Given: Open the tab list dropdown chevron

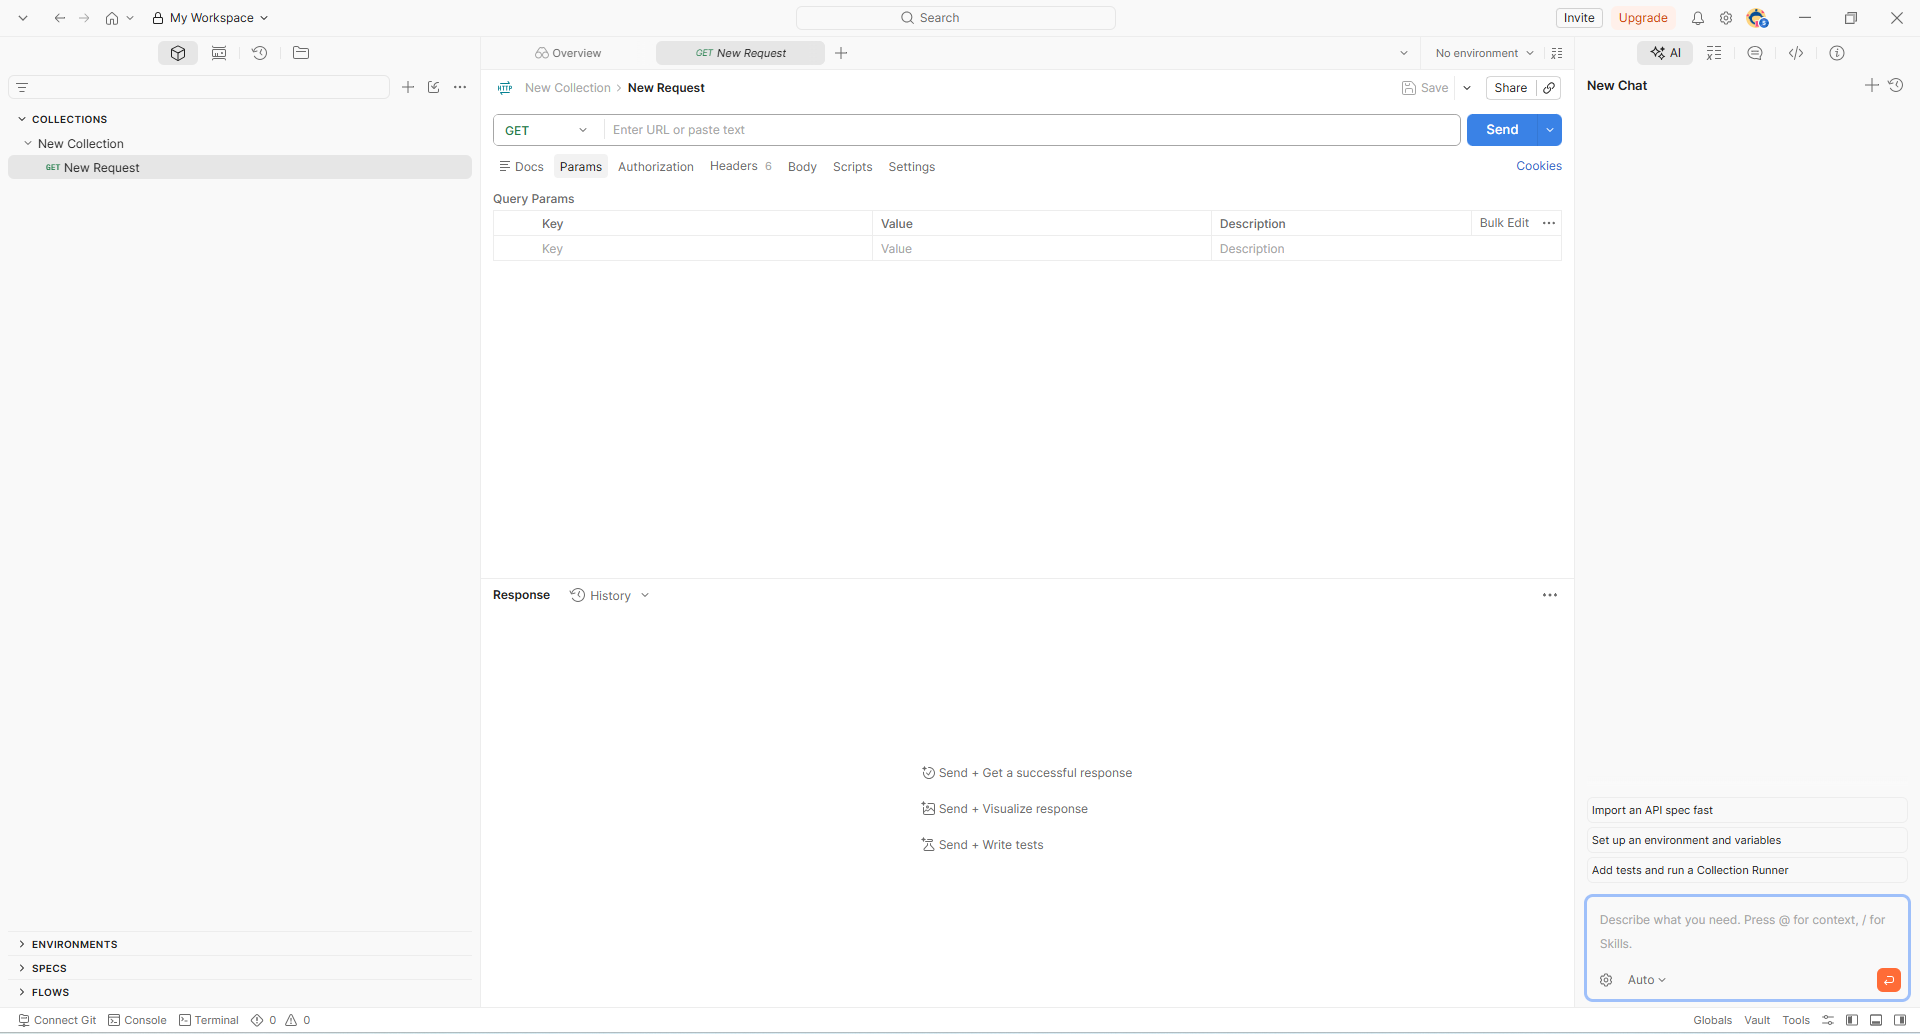Looking at the screenshot, I should [x=1404, y=53].
